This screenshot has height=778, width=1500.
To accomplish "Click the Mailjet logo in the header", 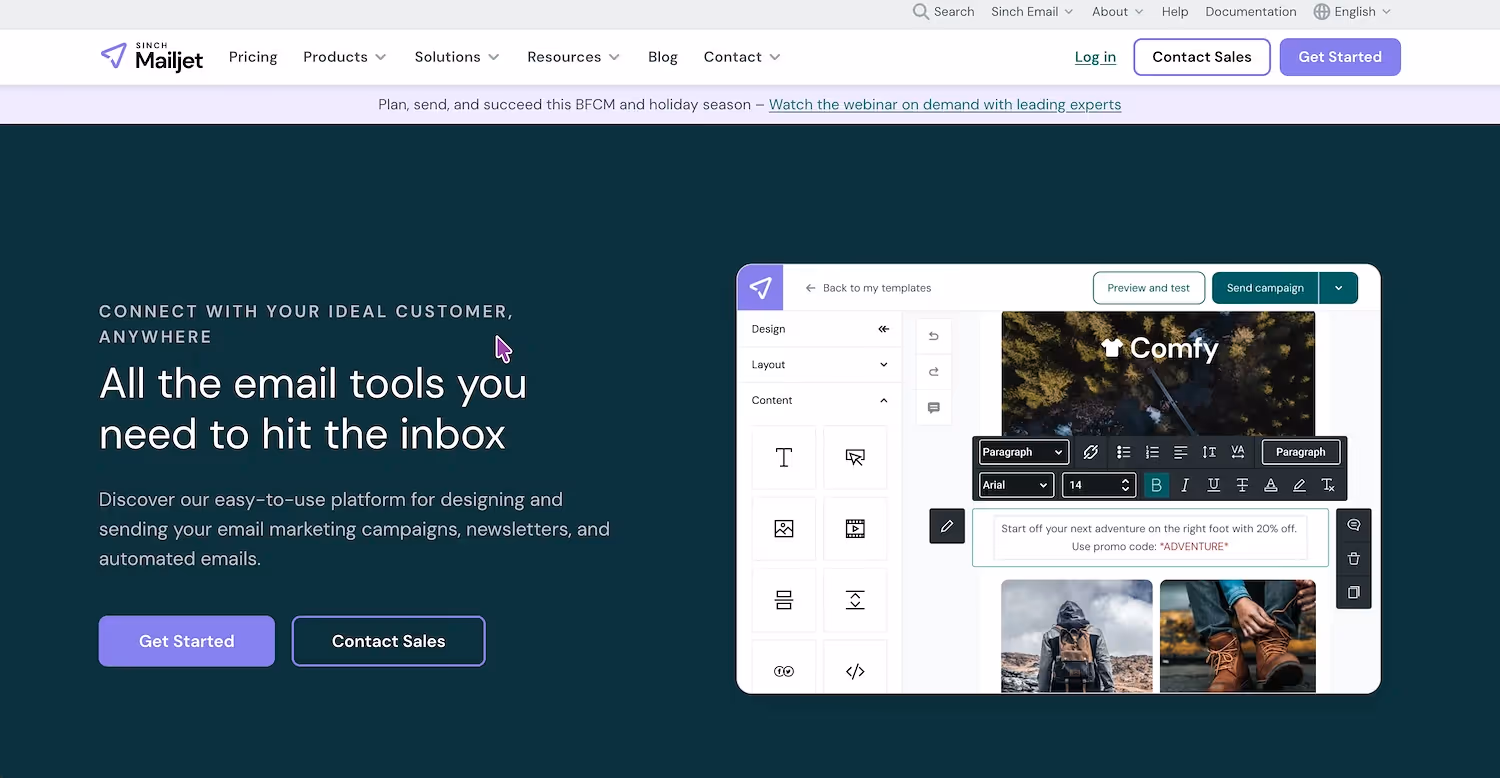I will (x=152, y=57).
